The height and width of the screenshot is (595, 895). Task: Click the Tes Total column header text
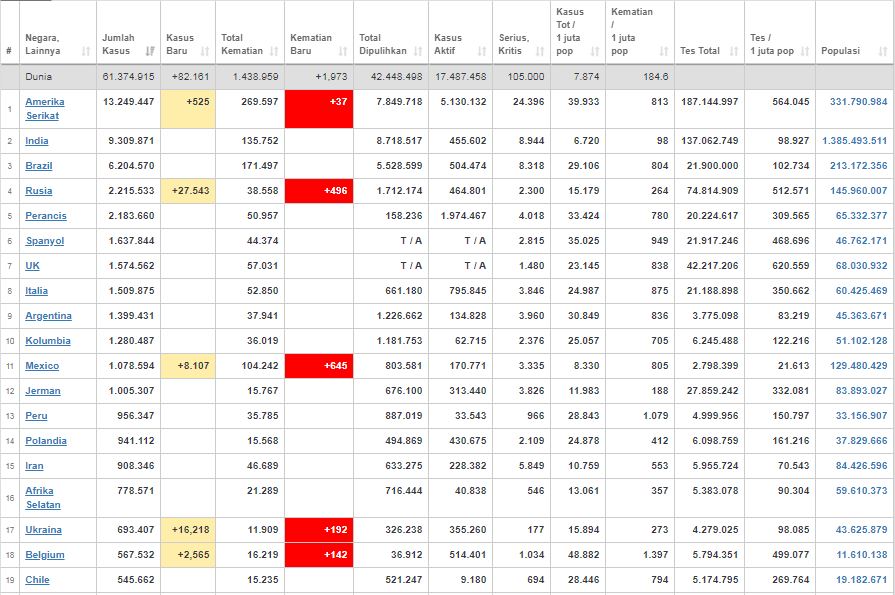[700, 51]
